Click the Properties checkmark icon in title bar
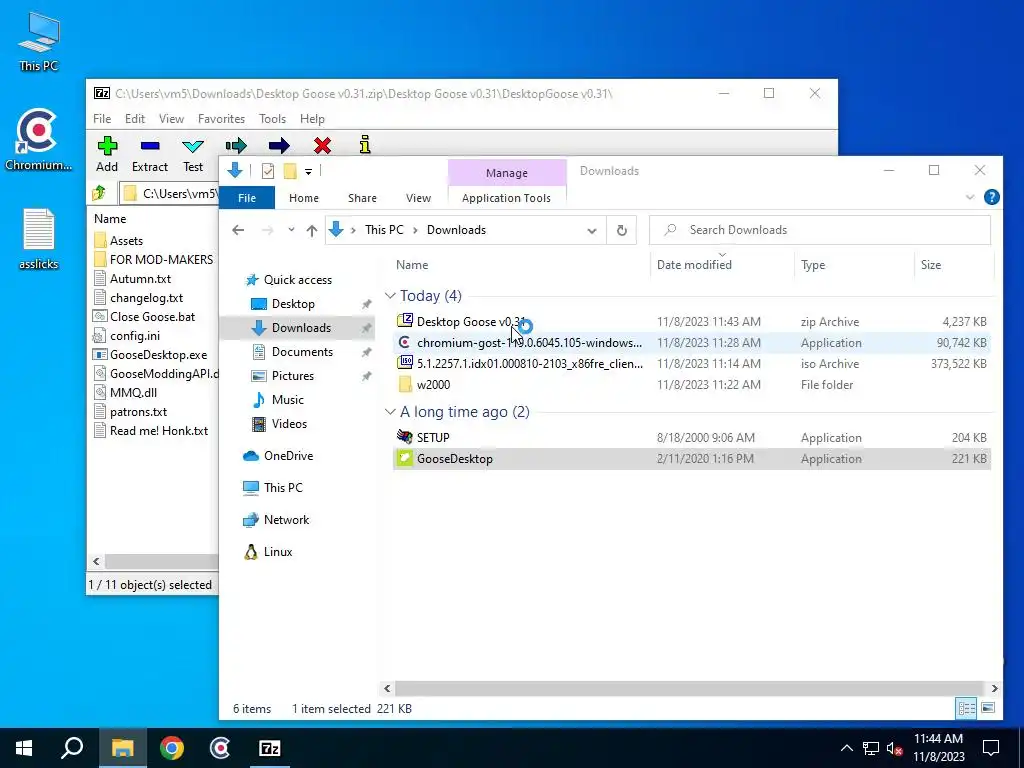Viewport: 1024px width, 768px height. [x=268, y=171]
